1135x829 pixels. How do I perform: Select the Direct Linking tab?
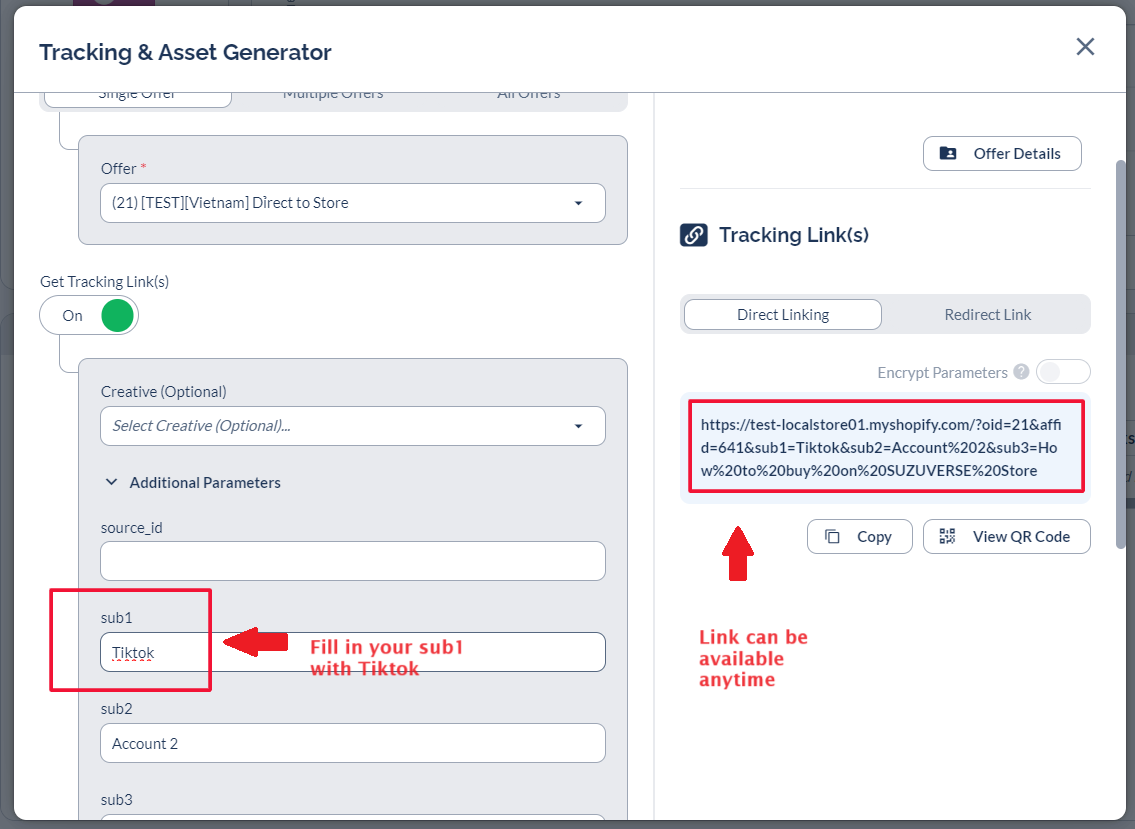[783, 315]
